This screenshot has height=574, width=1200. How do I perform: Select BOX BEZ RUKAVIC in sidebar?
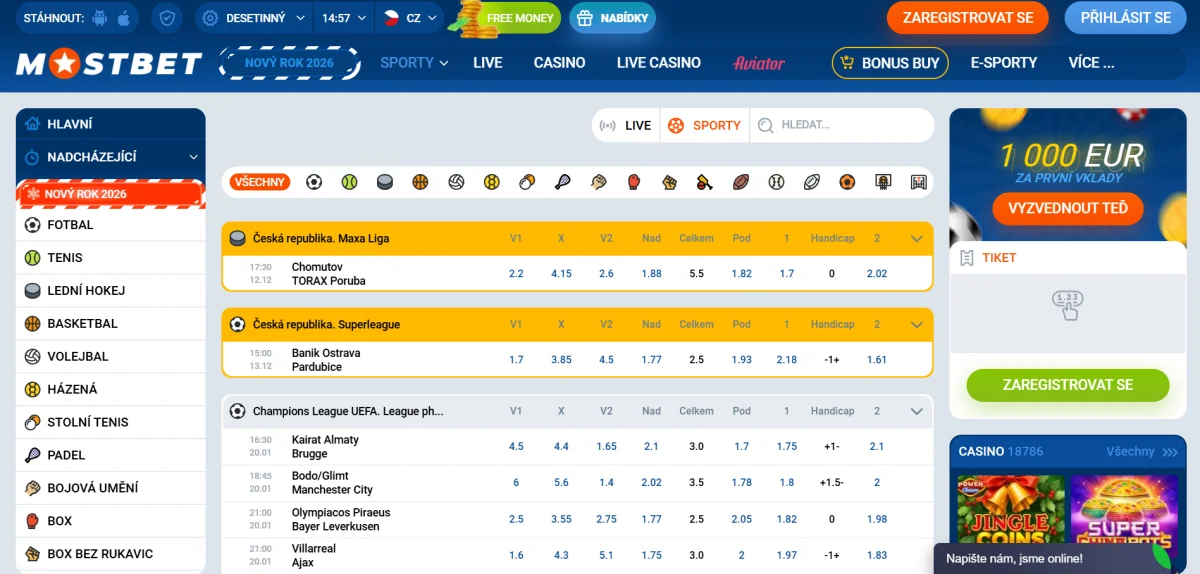[x=111, y=554]
